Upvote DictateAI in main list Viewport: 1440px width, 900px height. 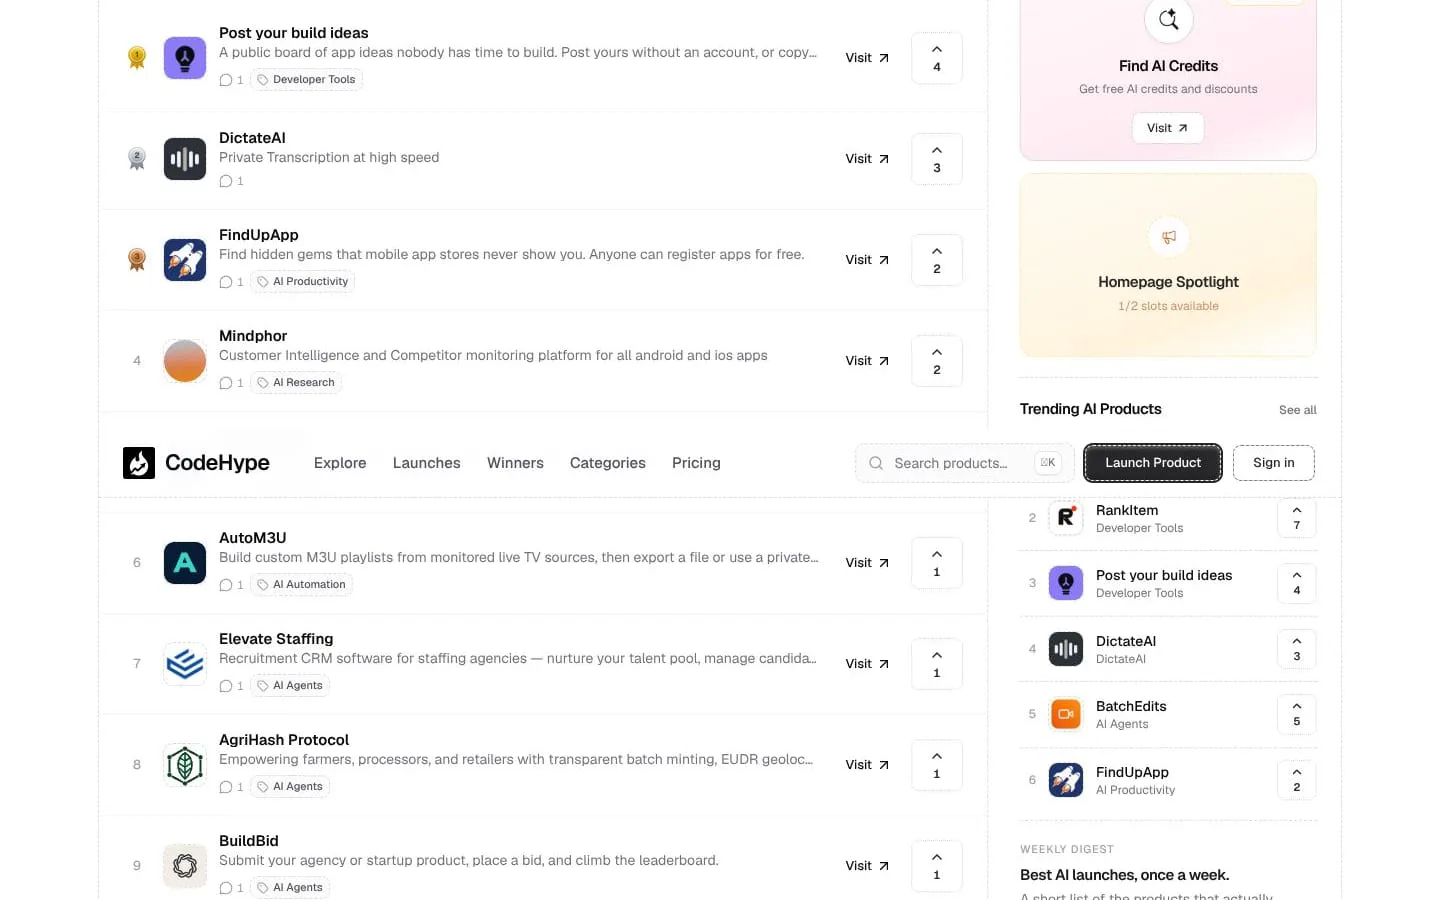[x=937, y=159]
